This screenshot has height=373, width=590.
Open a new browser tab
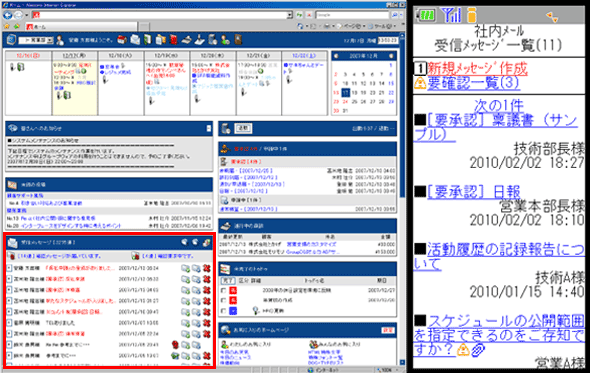[144, 27]
